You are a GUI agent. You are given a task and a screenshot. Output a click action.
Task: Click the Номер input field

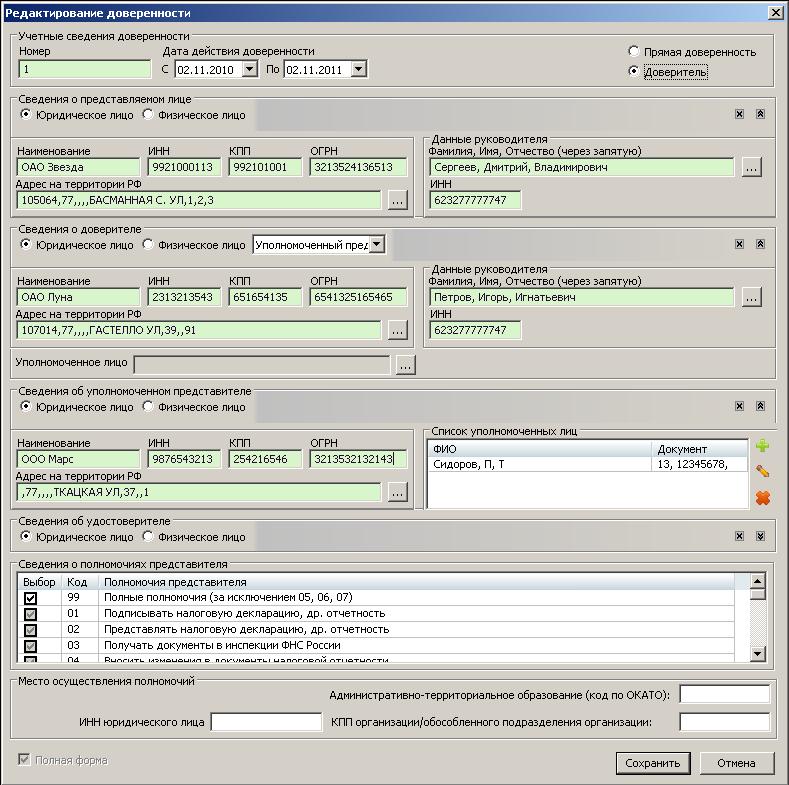pos(85,69)
